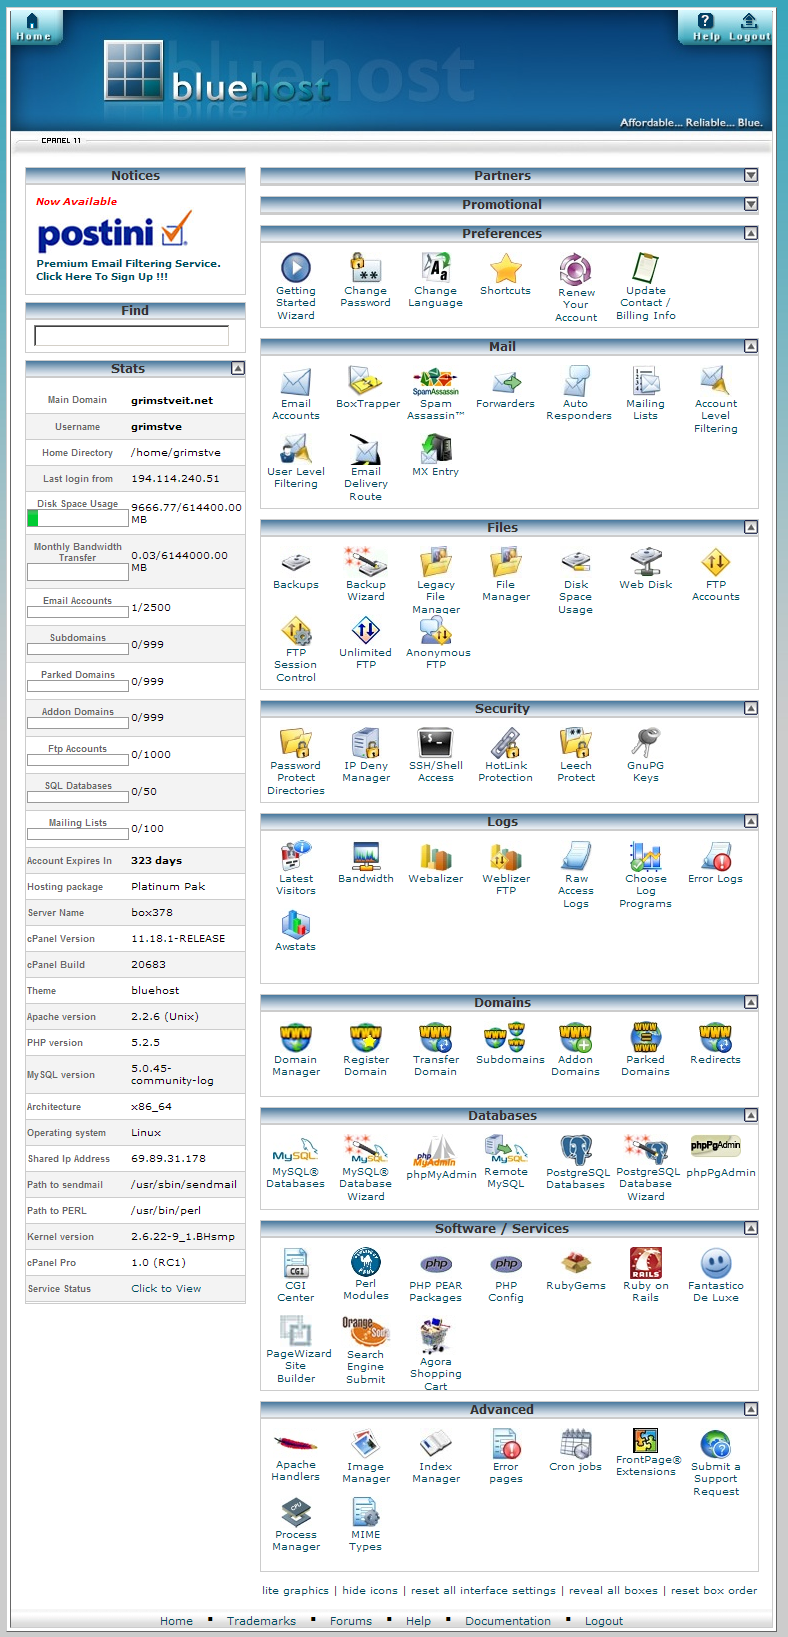Open Trademarks in footer menu
The height and width of the screenshot is (1637, 788).
(261, 1621)
